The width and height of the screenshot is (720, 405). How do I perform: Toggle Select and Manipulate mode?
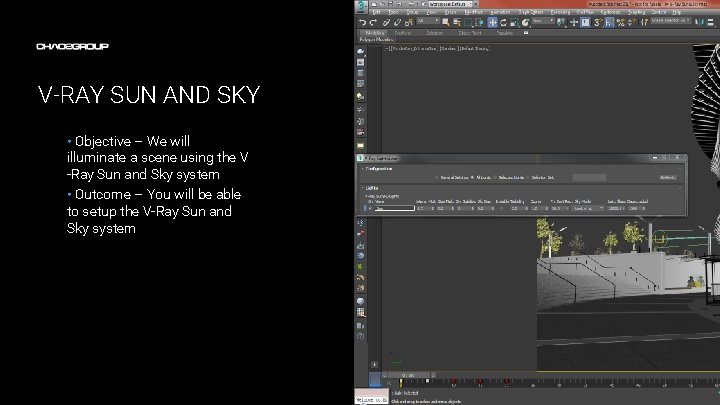pos(574,22)
